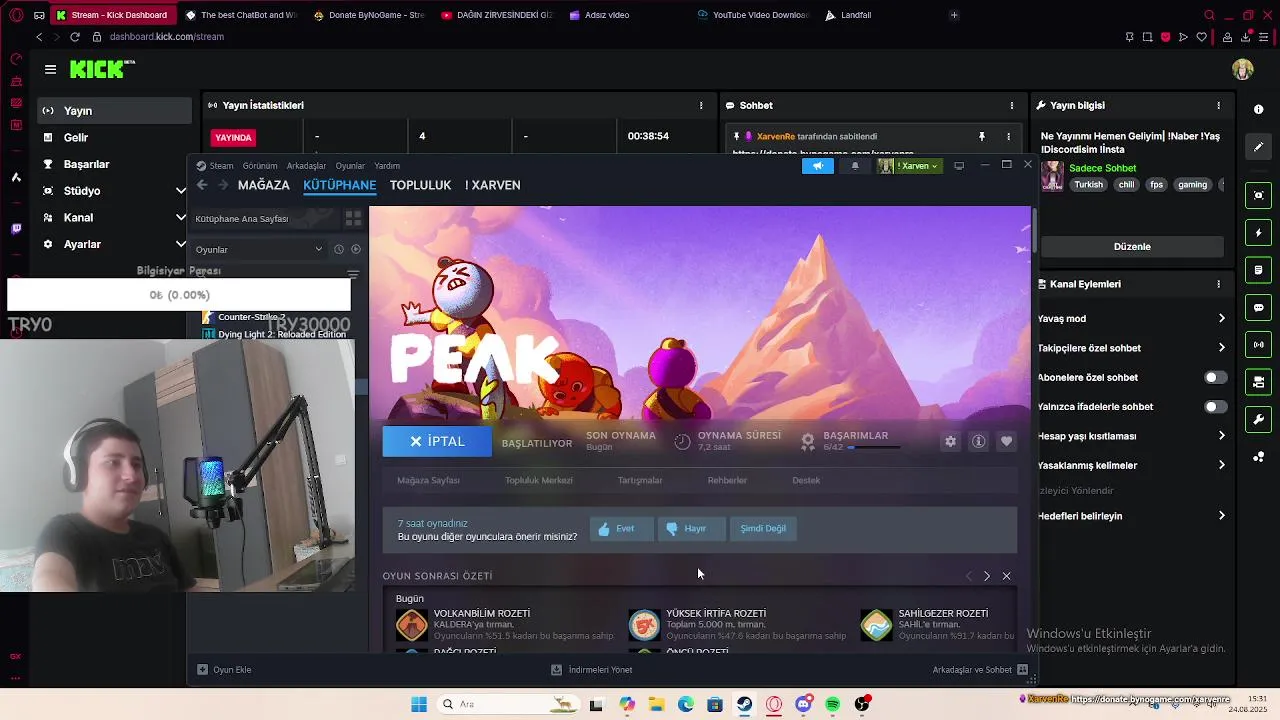
Task: Show next post-game summary item
Action: pyautogui.click(x=986, y=576)
